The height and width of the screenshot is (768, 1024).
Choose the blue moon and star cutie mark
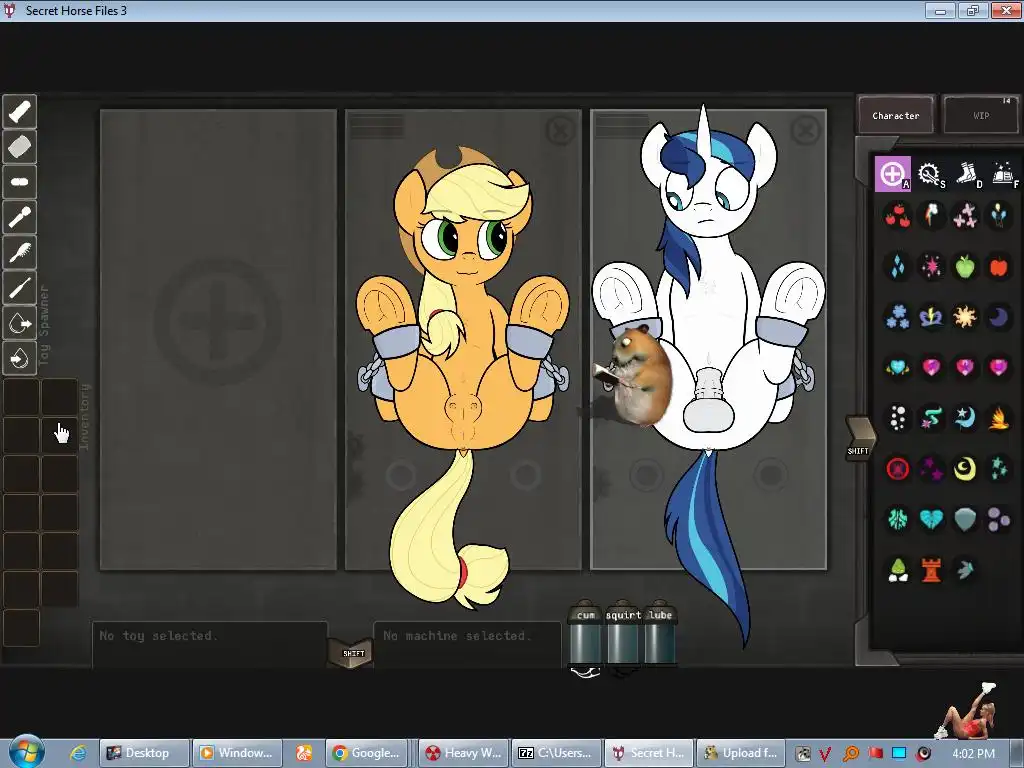[x=965, y=418]
